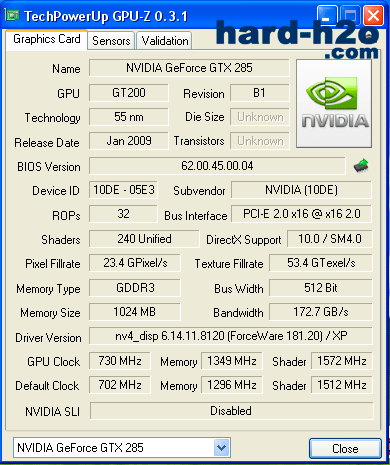
Task: Click the Close button
Action: click(x=345, y=448)
